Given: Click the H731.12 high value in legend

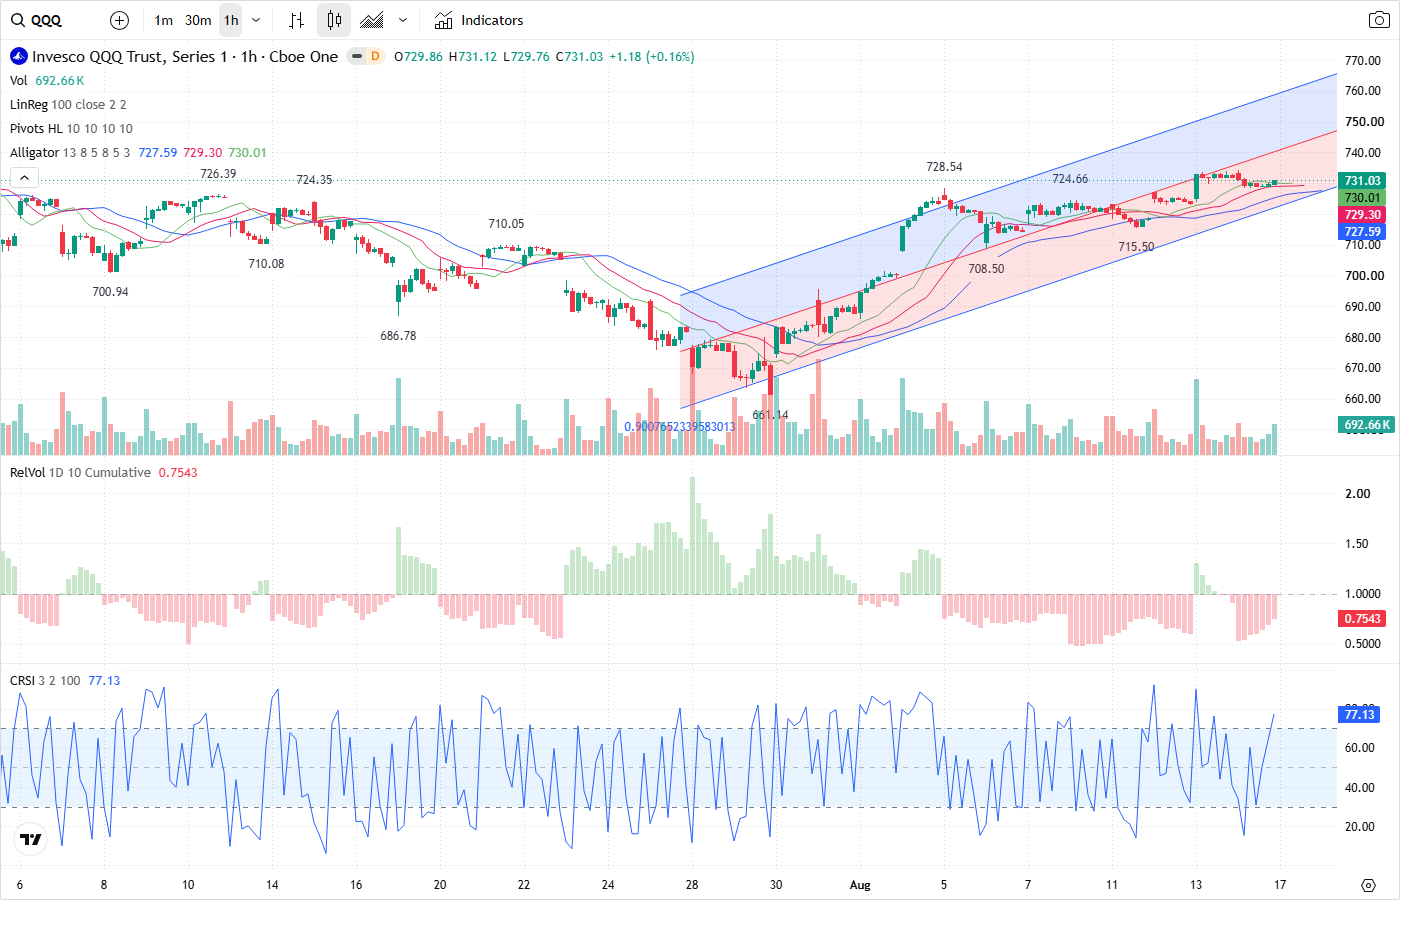Looking at the screenshot, I should 473,57.
